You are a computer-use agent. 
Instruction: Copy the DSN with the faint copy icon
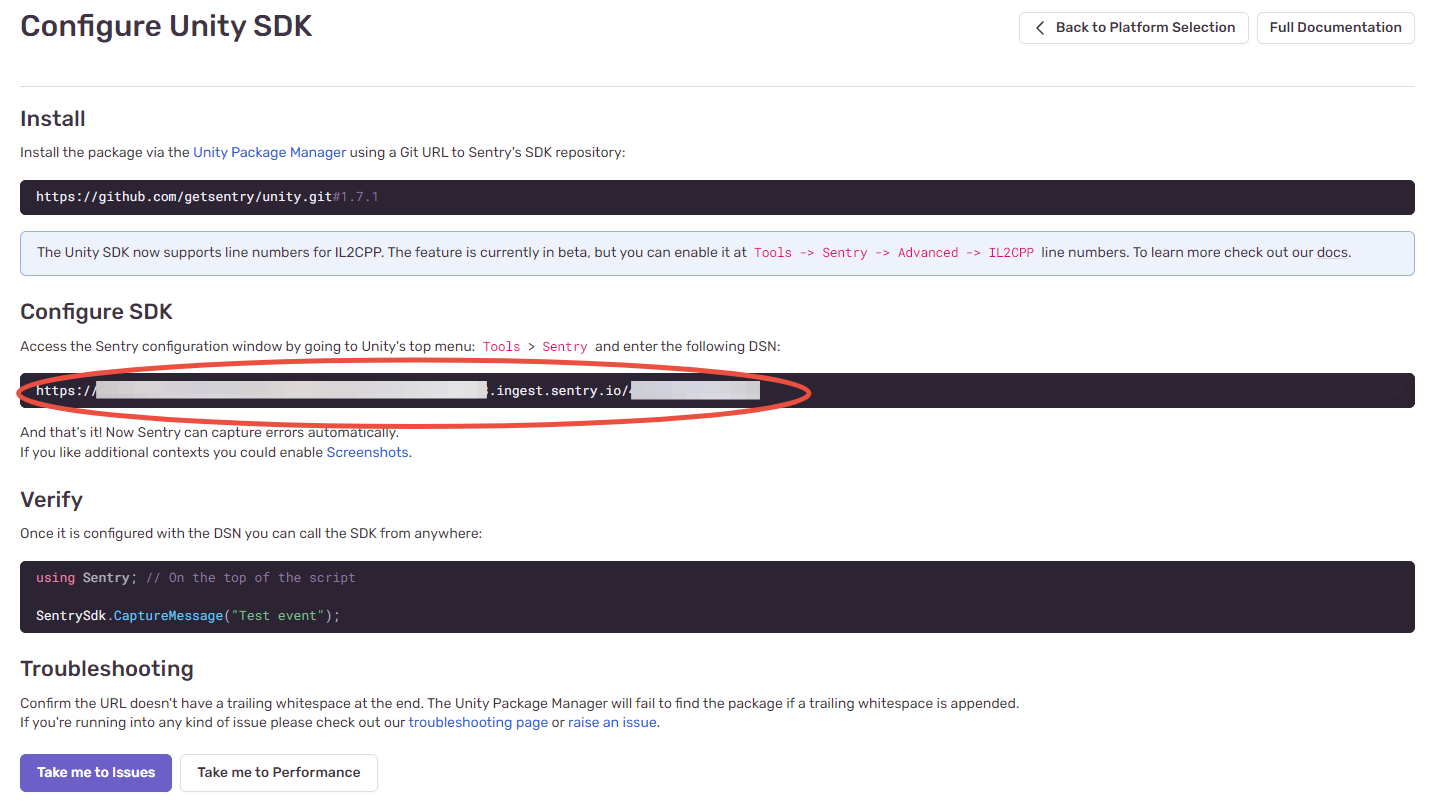point(1396,391)
